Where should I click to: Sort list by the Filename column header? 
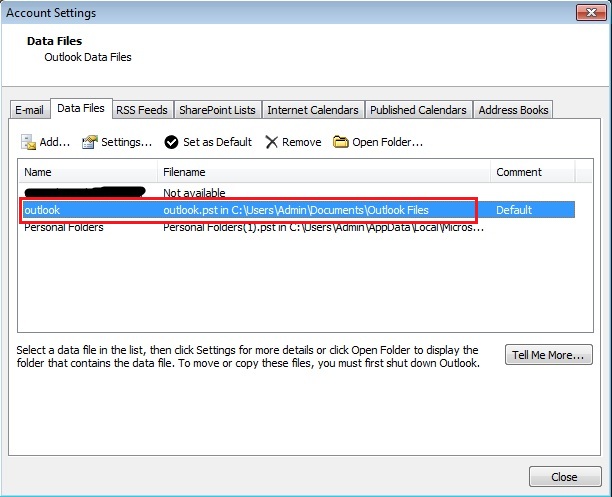coord(324,172)
